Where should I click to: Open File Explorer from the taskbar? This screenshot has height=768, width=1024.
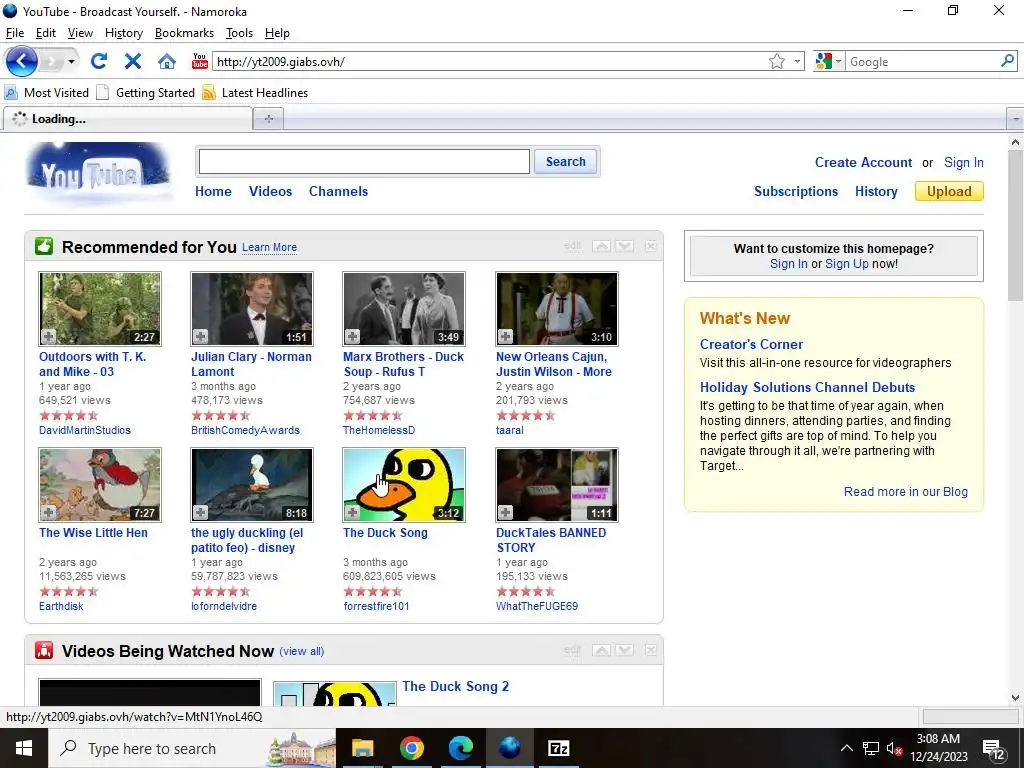(x=362, y=748)
